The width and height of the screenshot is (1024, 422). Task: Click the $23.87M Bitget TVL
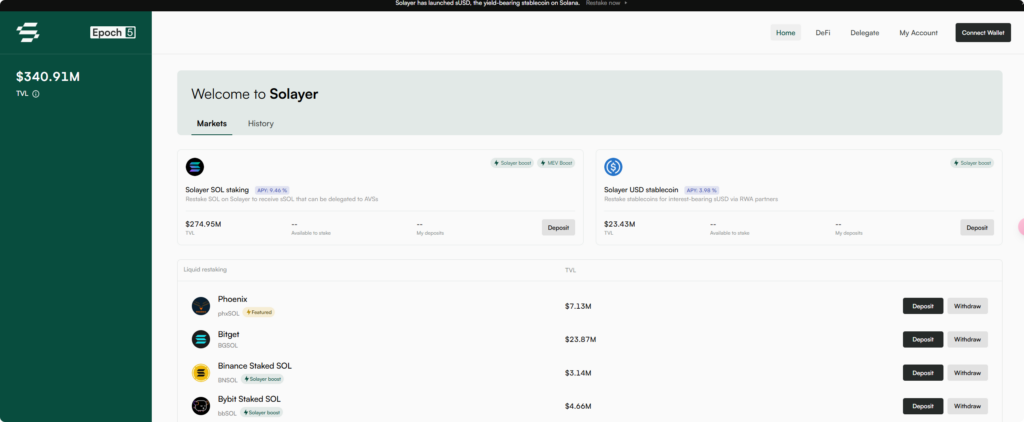pyautogui.click(x=581, y=339)
